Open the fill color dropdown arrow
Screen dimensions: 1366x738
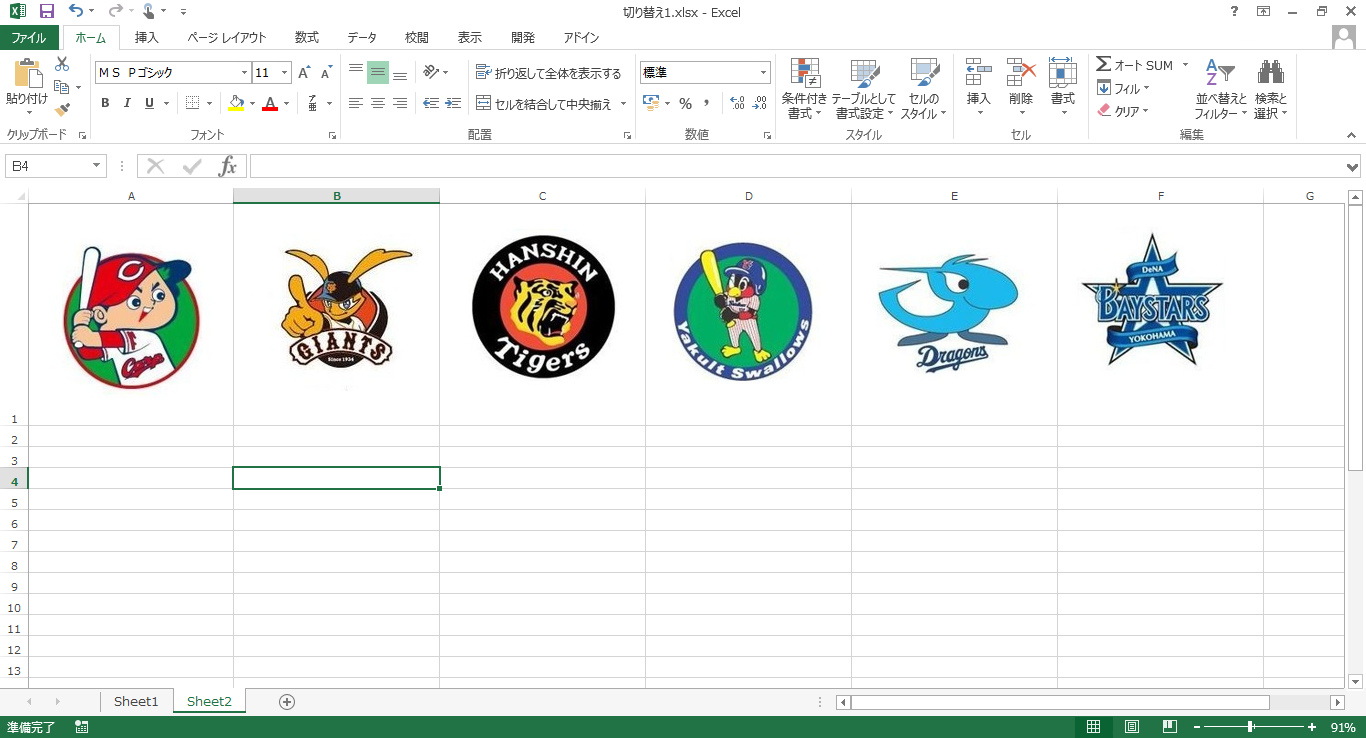coord(252,103)
